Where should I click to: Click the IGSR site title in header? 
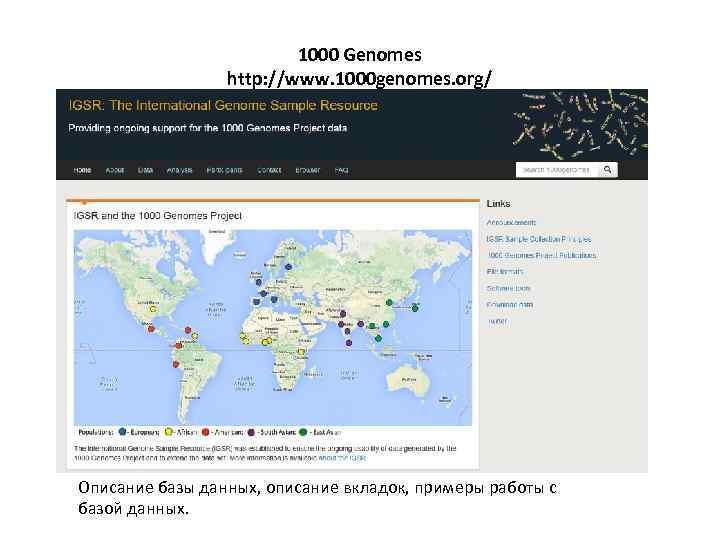[x=223, y=105]
